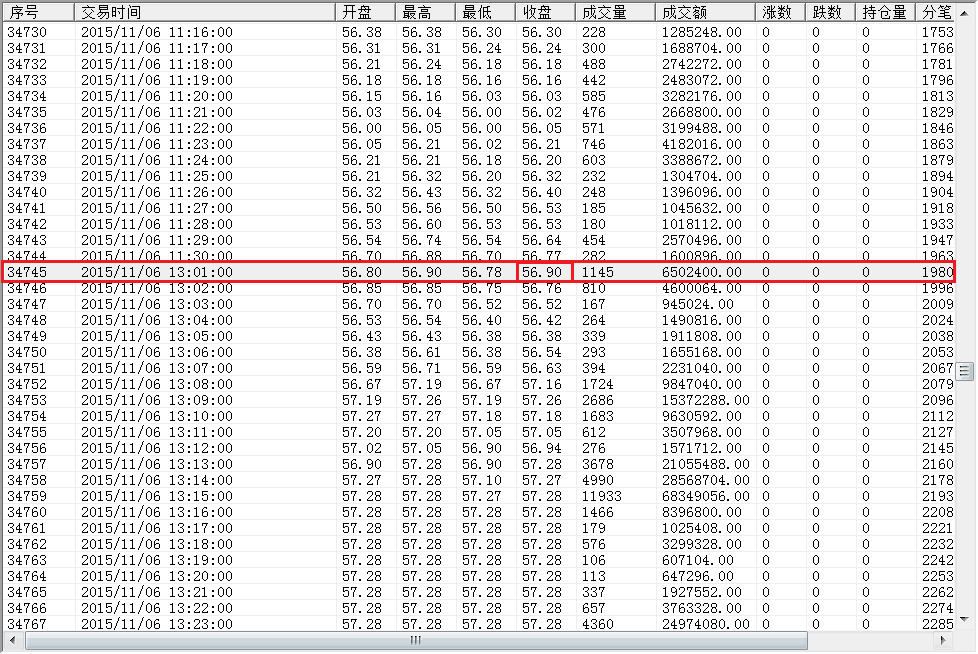
Task: Click serial number 34750
Action: pyautogui.click(x=27, y=352)
